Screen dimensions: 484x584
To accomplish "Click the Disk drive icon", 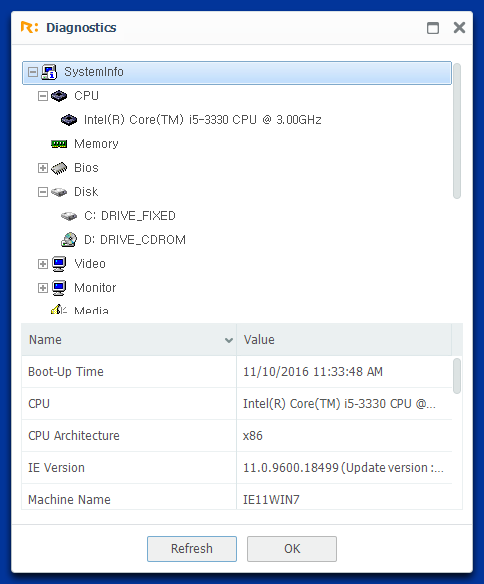I will [x=59, y=192].
